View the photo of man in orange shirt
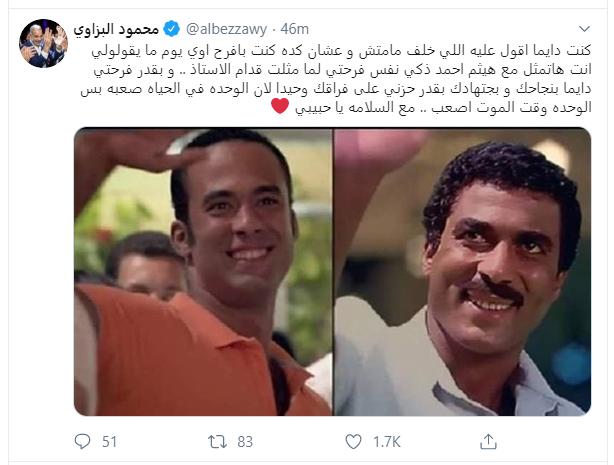Image resolution: width=614 pixels, height=465 pixels. click(x=203, y=271)
